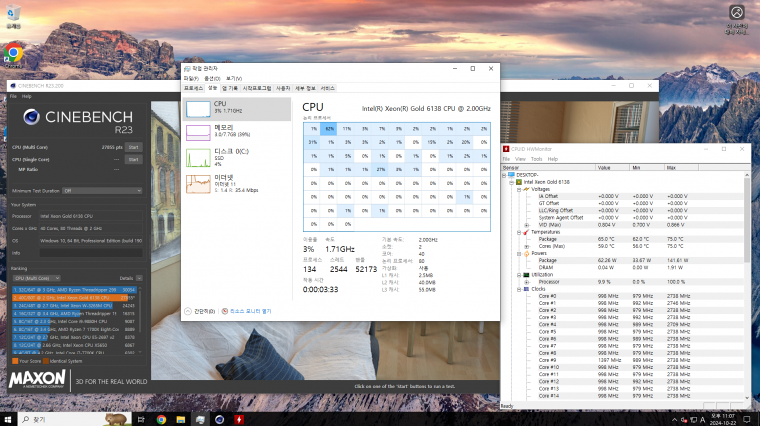Open the HWMonitor Tools menu

pos(537,159)
